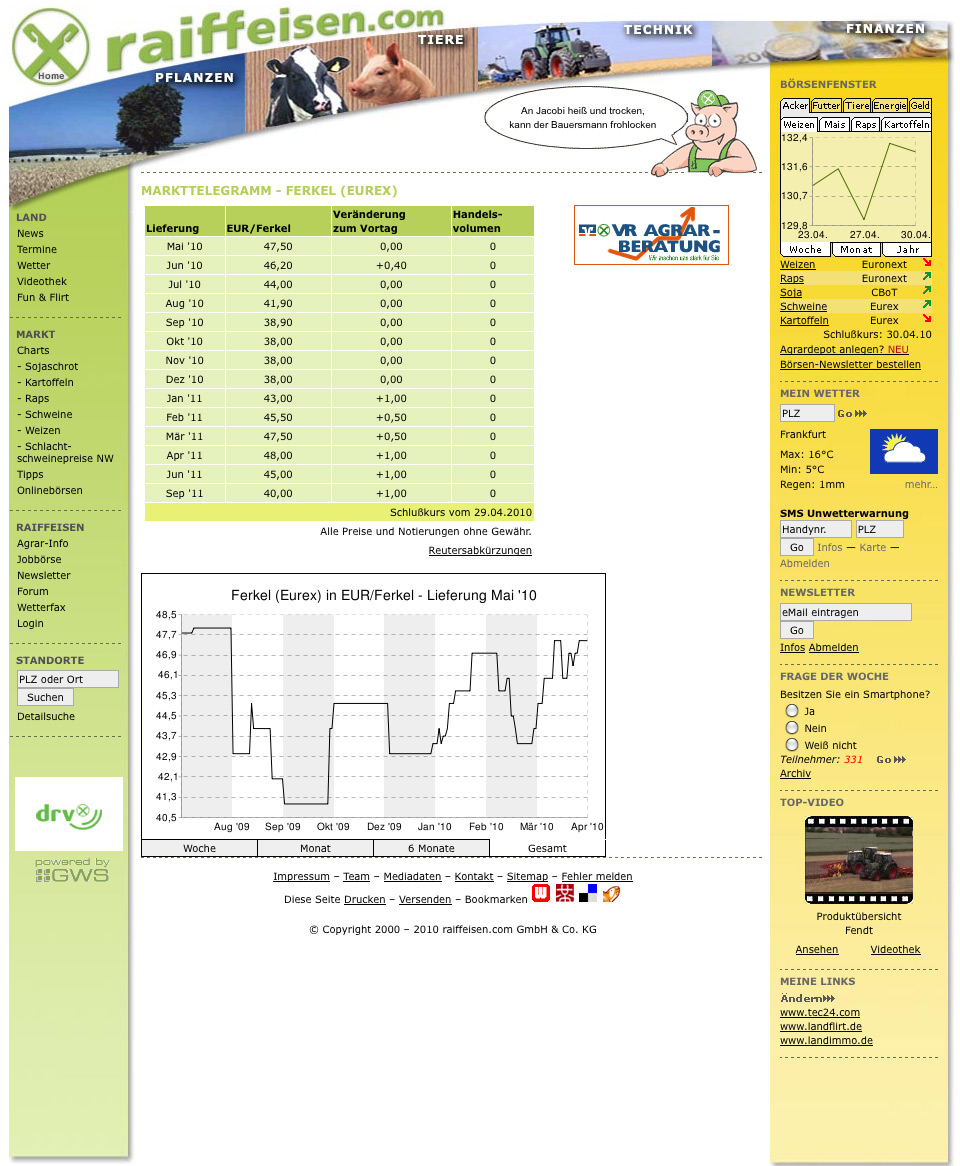Select the Raps sub-tab in Börsenfenster

866,124
